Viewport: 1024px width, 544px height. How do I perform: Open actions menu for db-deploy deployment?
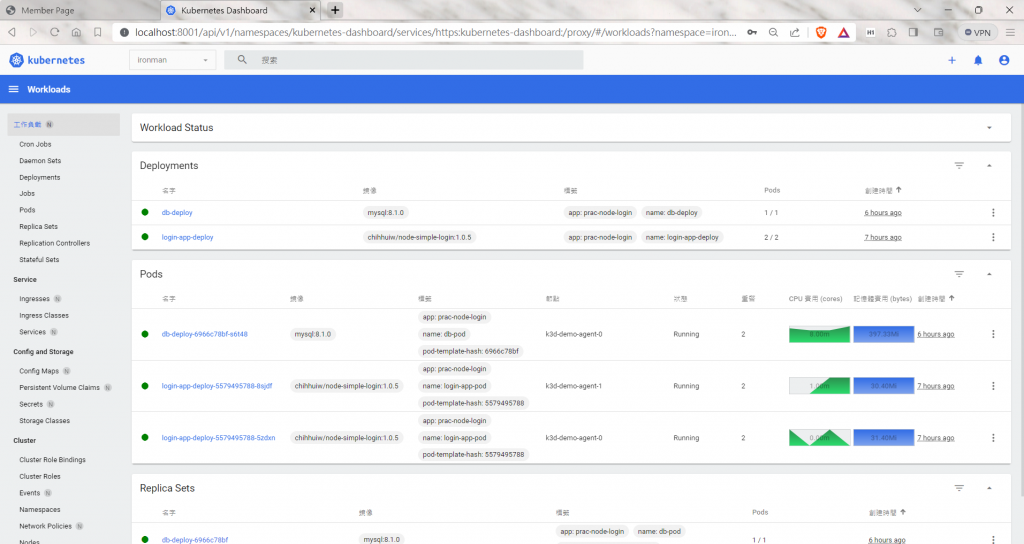click(993, 213)
